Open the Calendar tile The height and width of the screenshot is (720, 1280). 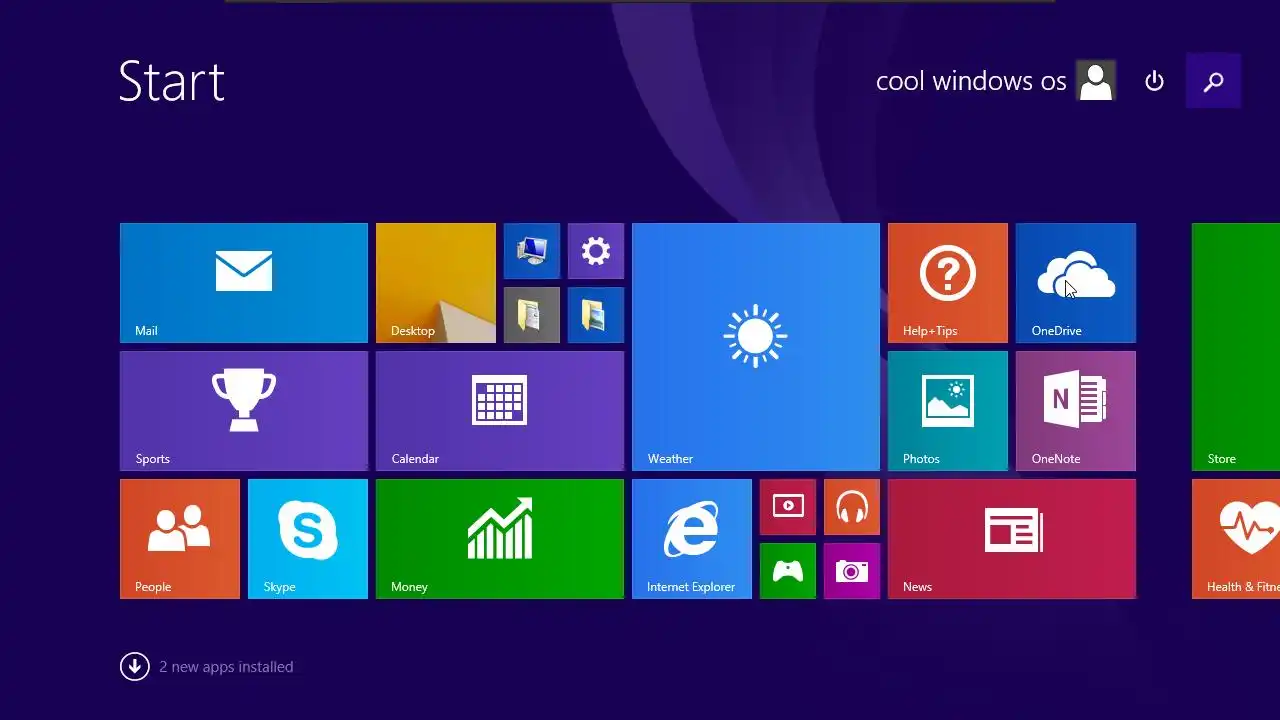point(500,411)
